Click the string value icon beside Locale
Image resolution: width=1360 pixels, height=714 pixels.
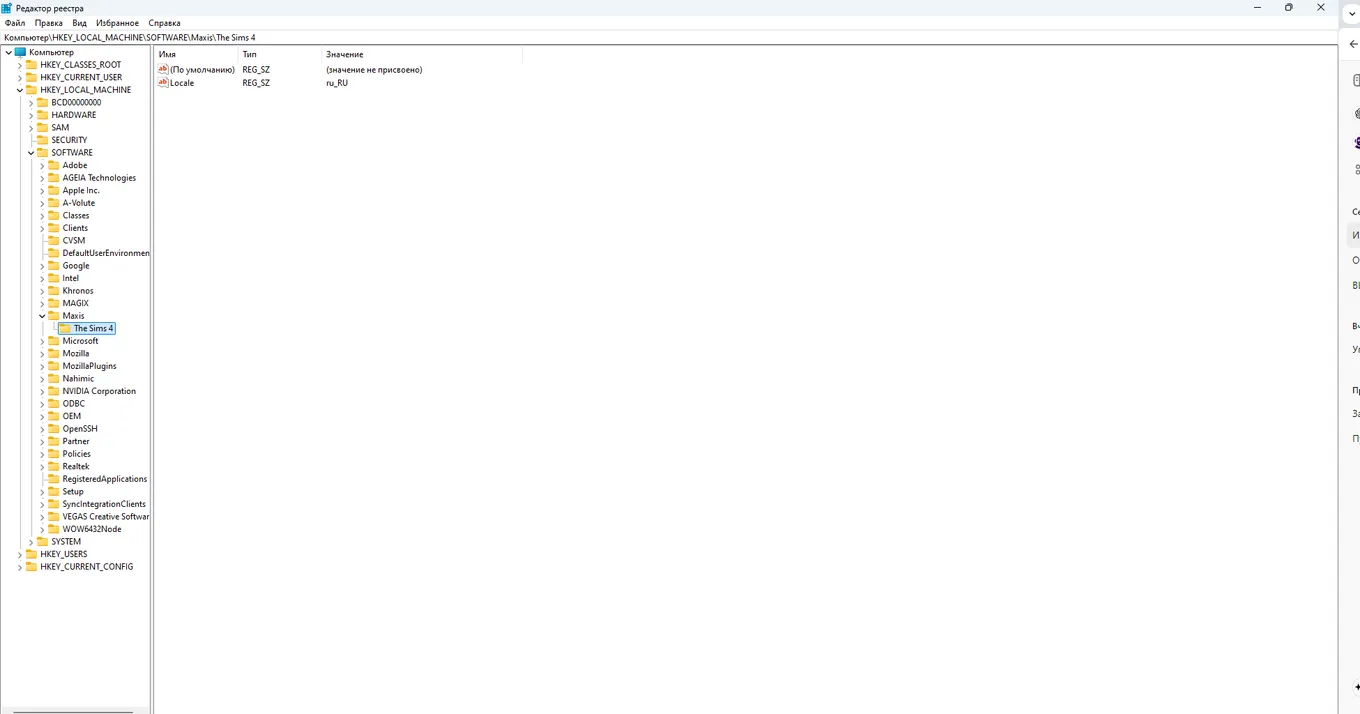(163, 82)
